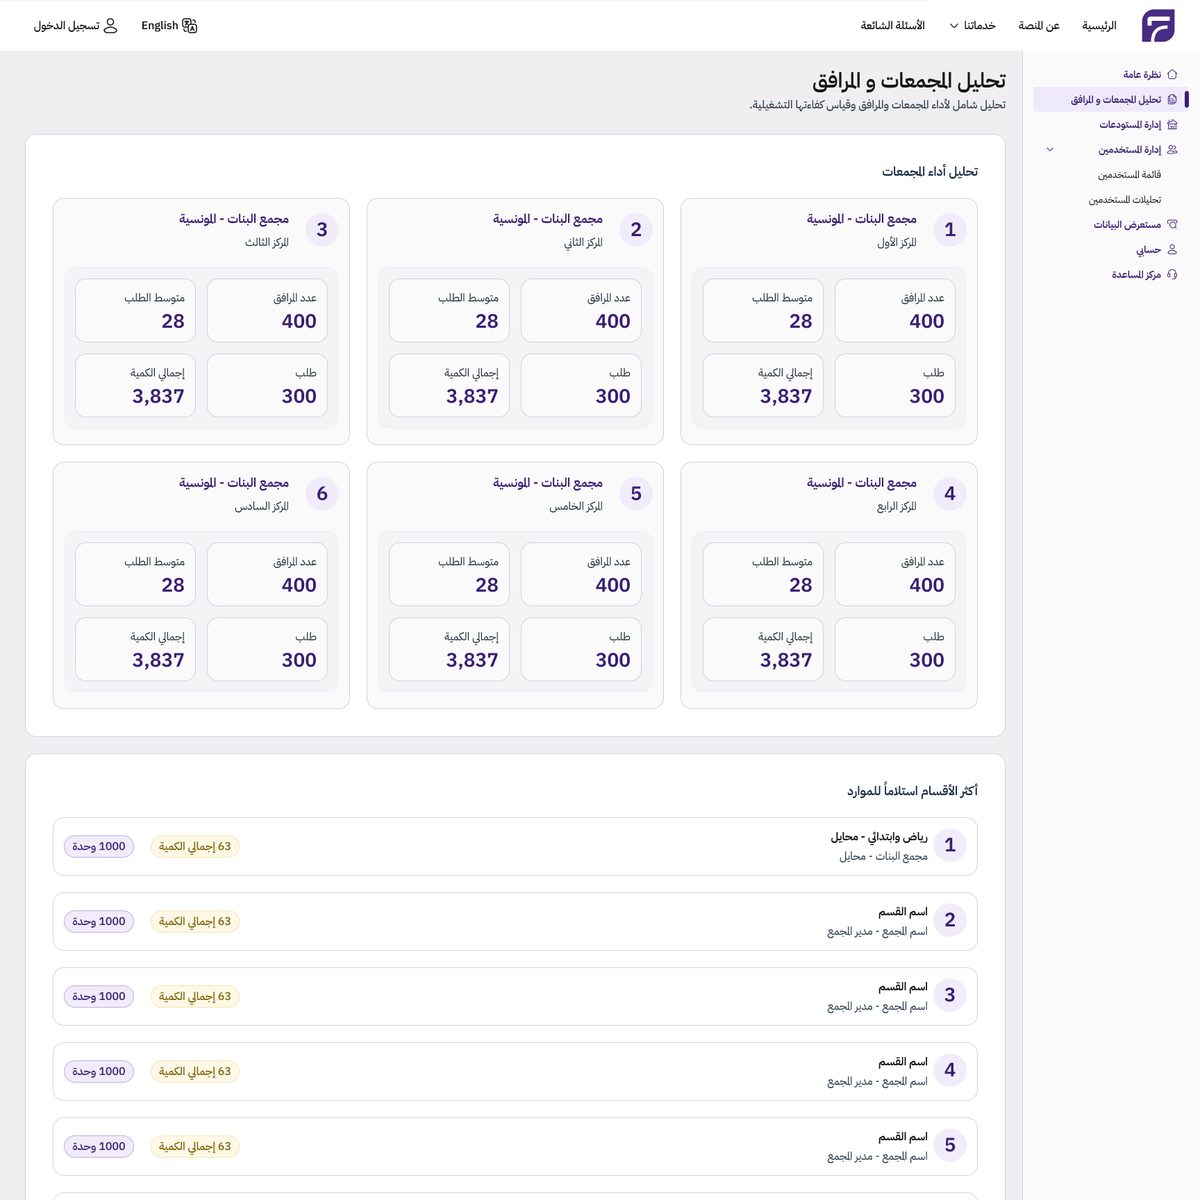Click the إجمالي الكمية tile in المركز السادس card
The width and height of the screenshot is (1200, 1200).
point(135,650)
